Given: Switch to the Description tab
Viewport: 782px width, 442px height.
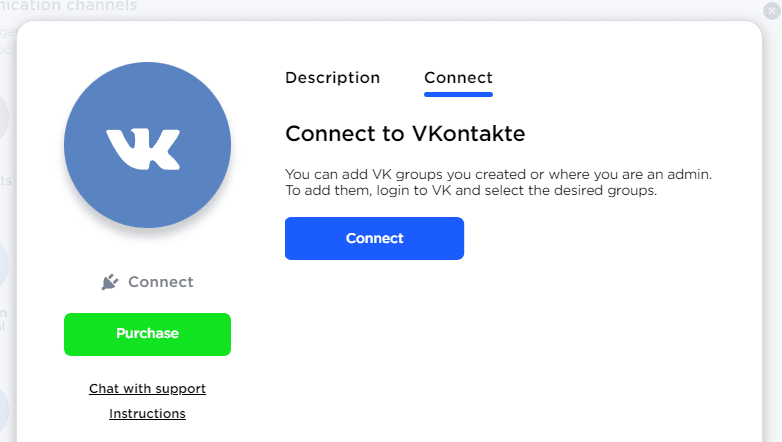Looking at the screenshot, I should click(332, 78).
